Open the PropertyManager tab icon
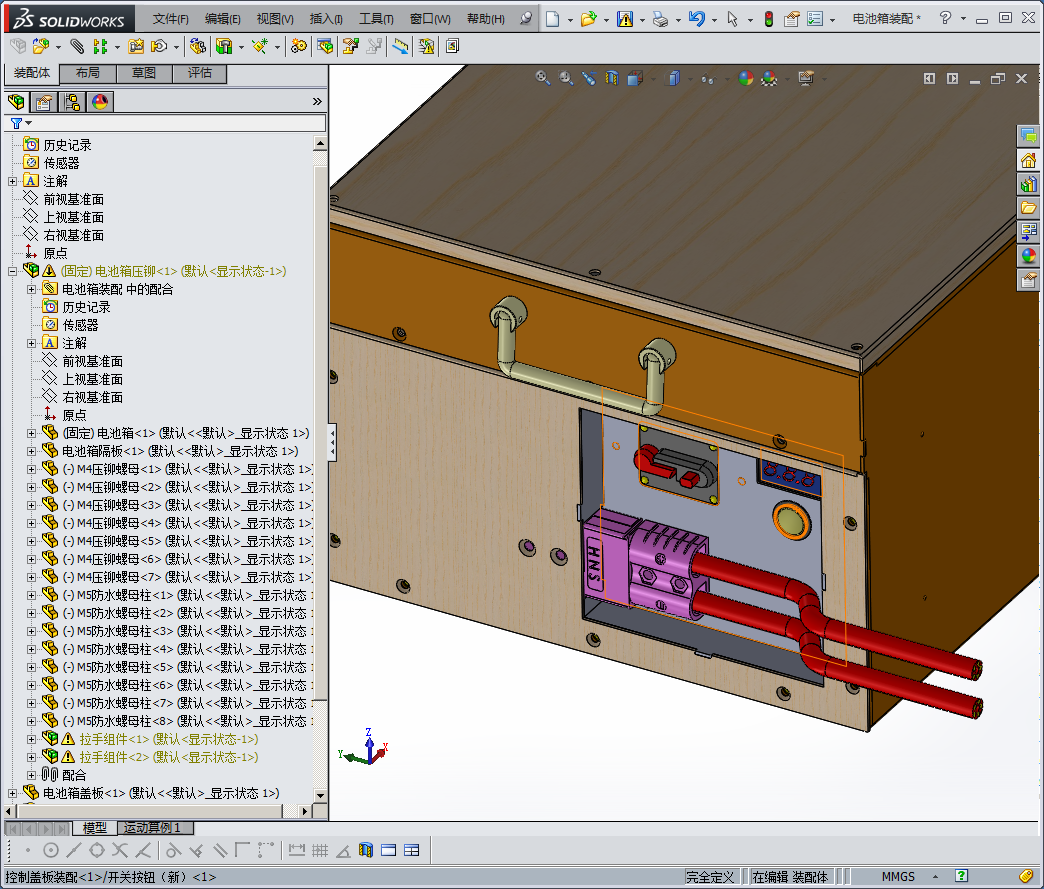The height and width of the screenshot is (889, 1044). (44, 102)
